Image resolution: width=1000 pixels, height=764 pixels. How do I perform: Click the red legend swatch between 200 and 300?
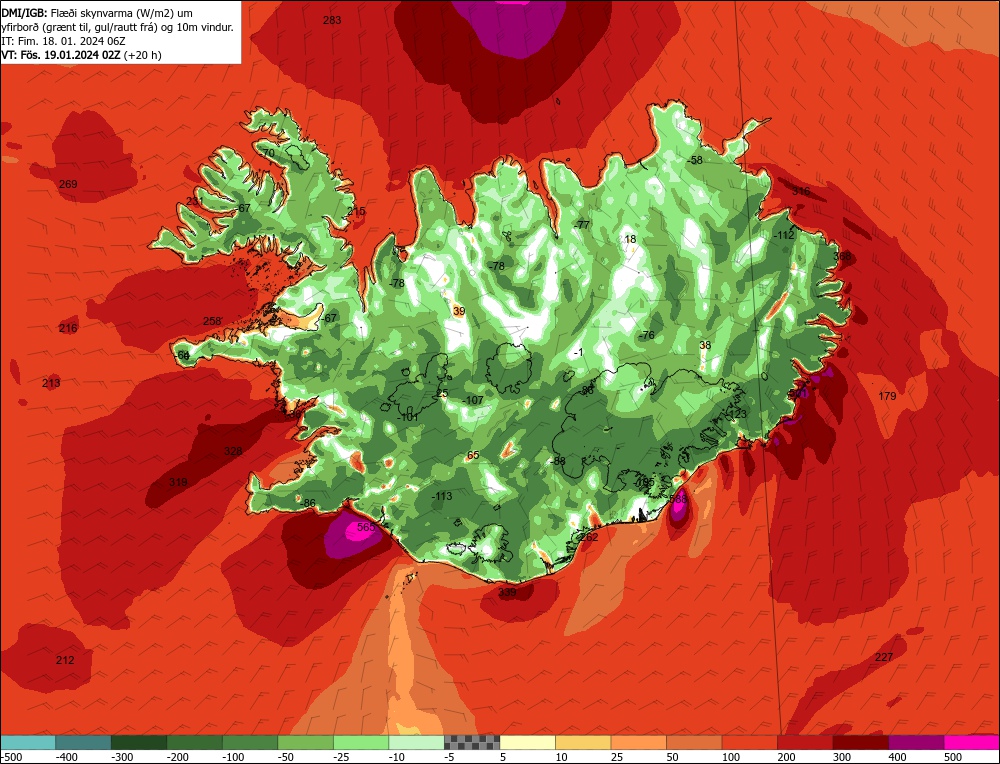pos(805,742)
